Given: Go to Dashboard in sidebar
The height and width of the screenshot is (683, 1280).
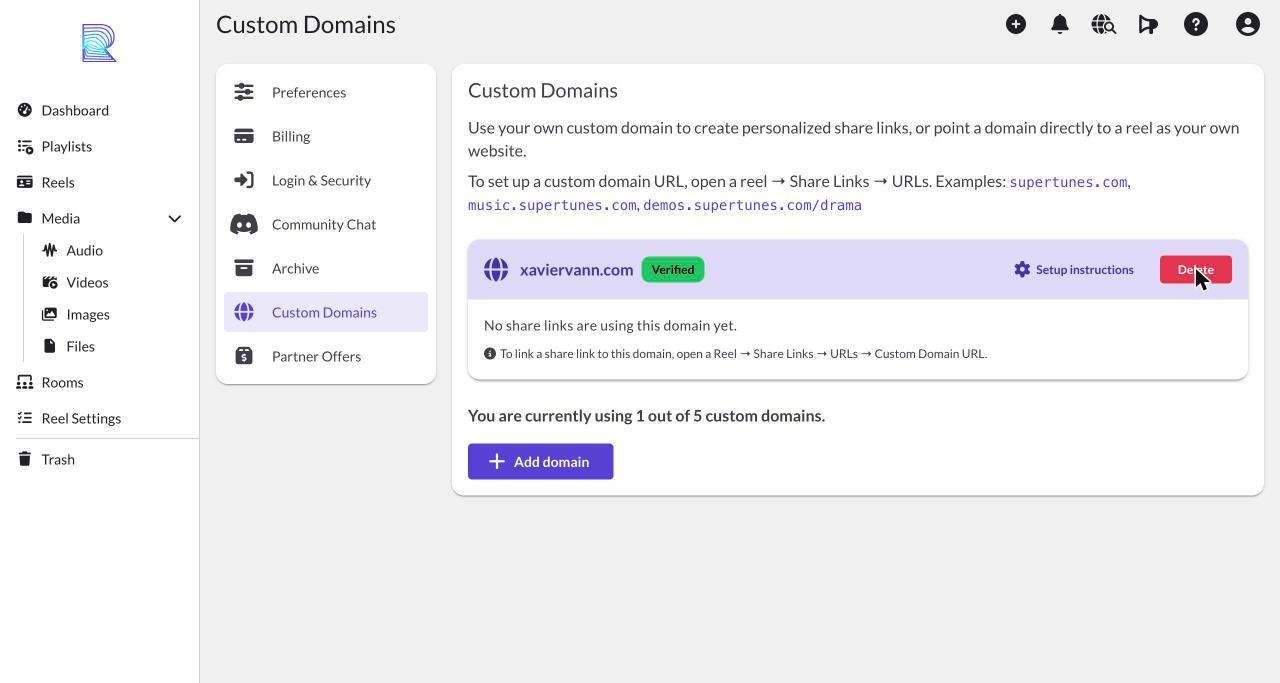Looking at the screenshot, I should point(75,110).
